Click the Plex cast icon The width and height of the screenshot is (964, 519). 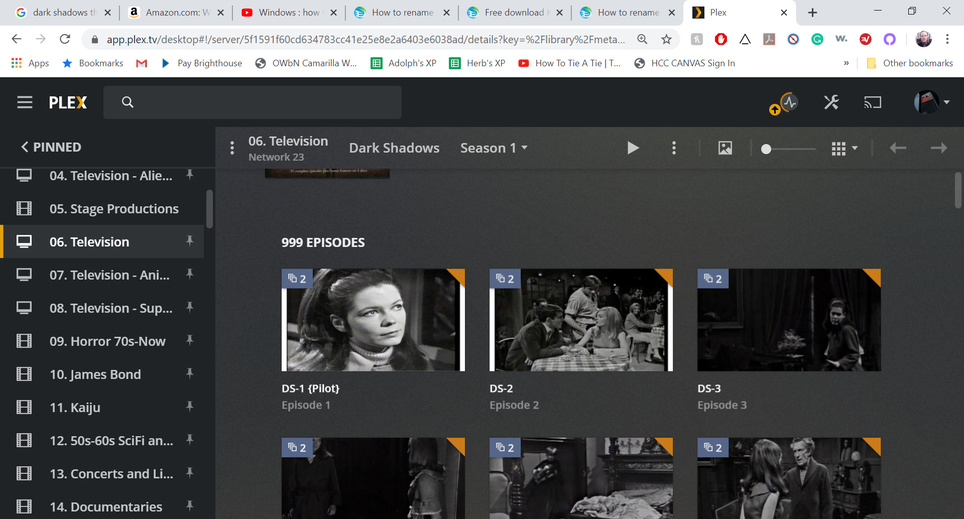tap(872, 102)
